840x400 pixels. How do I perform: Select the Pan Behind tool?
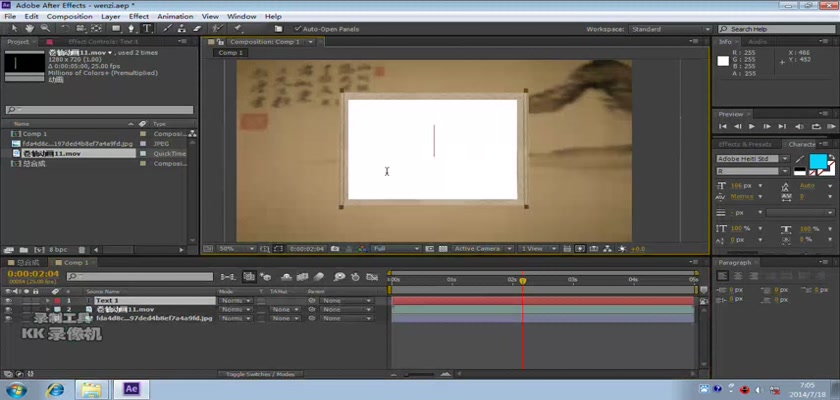coord(96,29)
